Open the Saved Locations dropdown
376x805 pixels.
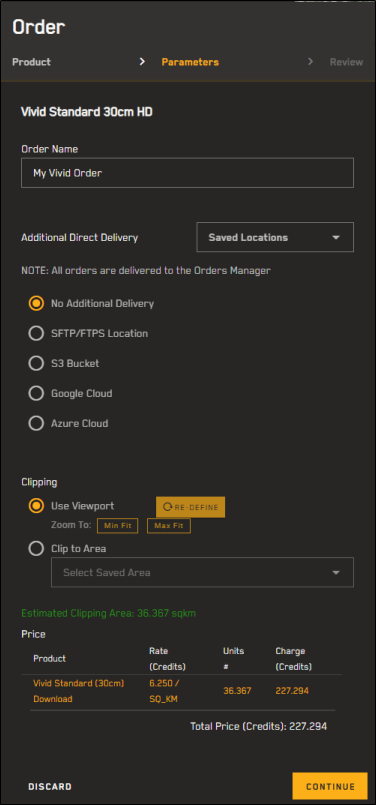pos(275,237)
